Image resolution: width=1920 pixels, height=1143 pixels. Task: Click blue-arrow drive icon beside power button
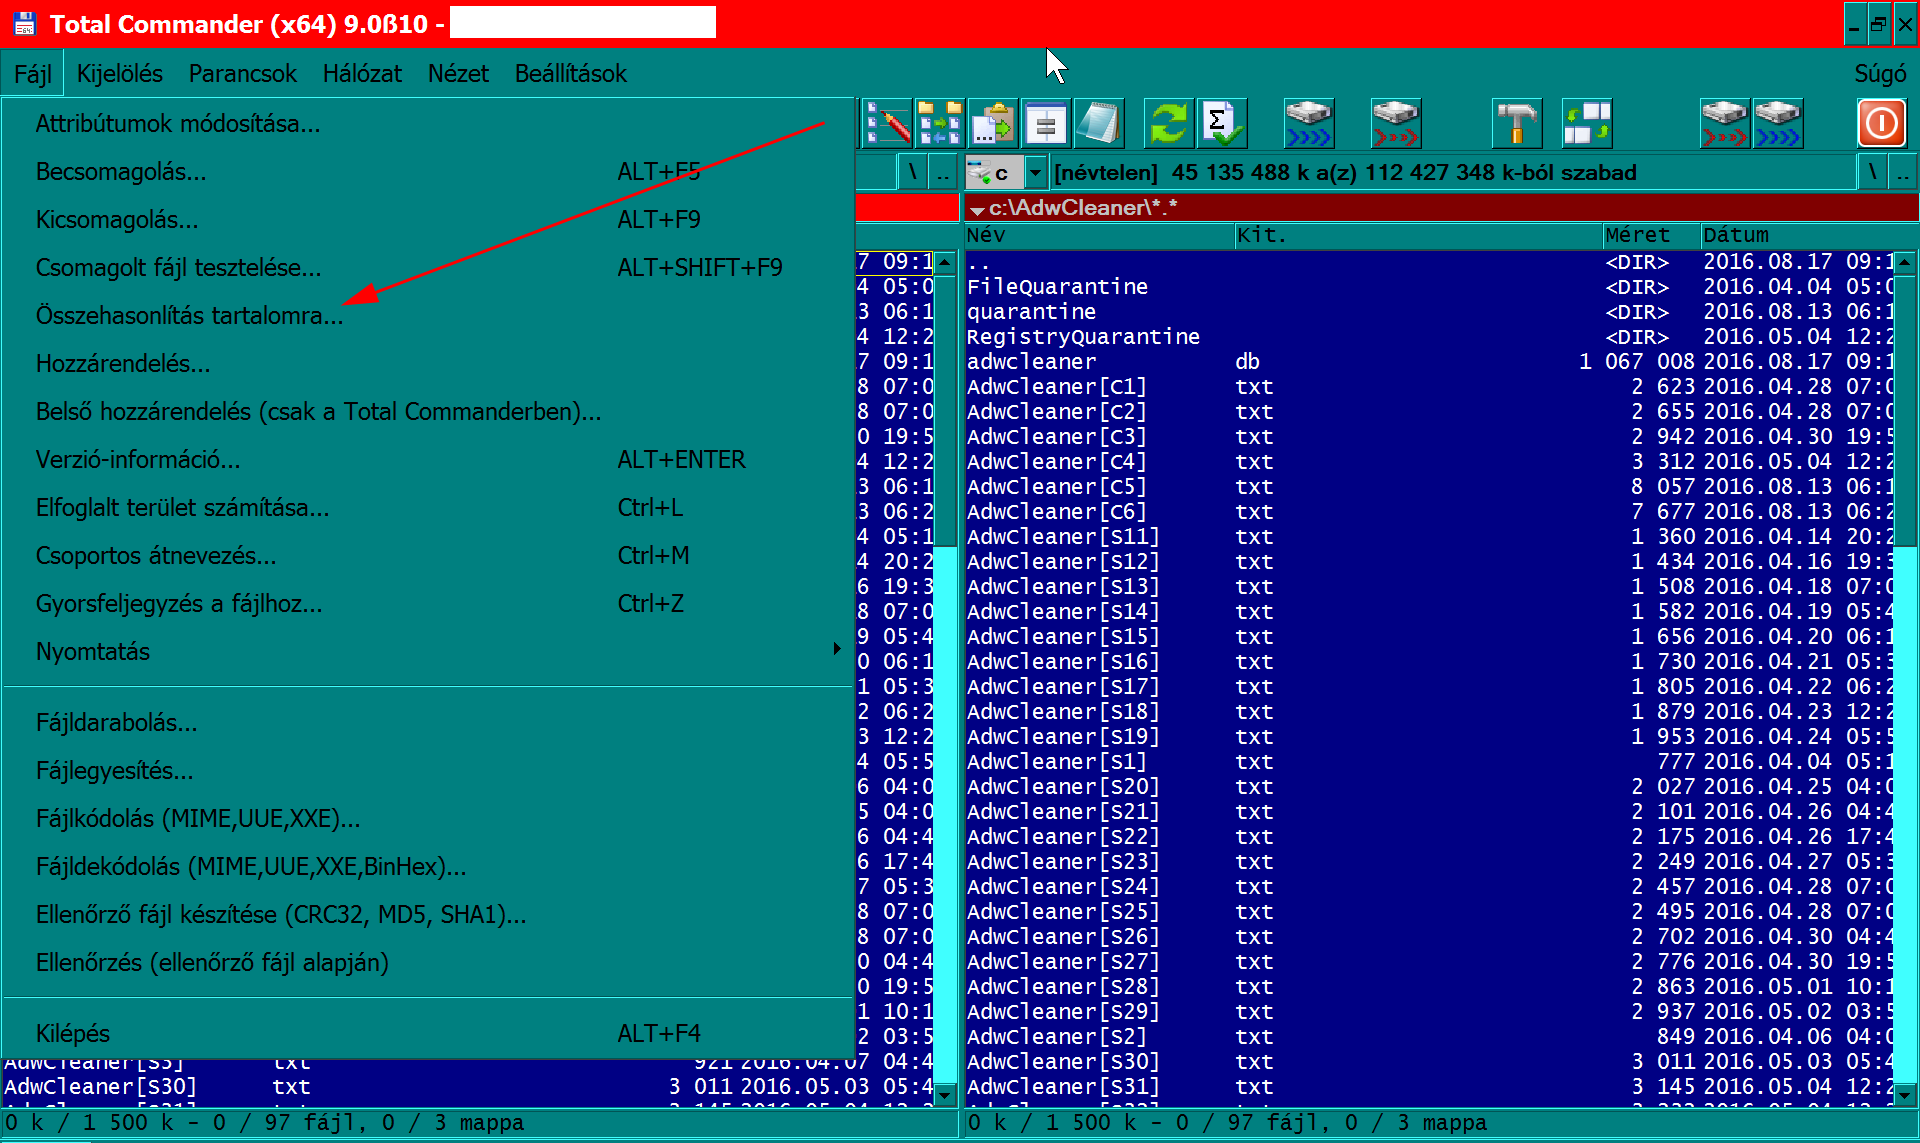[x=1778, y=124]
